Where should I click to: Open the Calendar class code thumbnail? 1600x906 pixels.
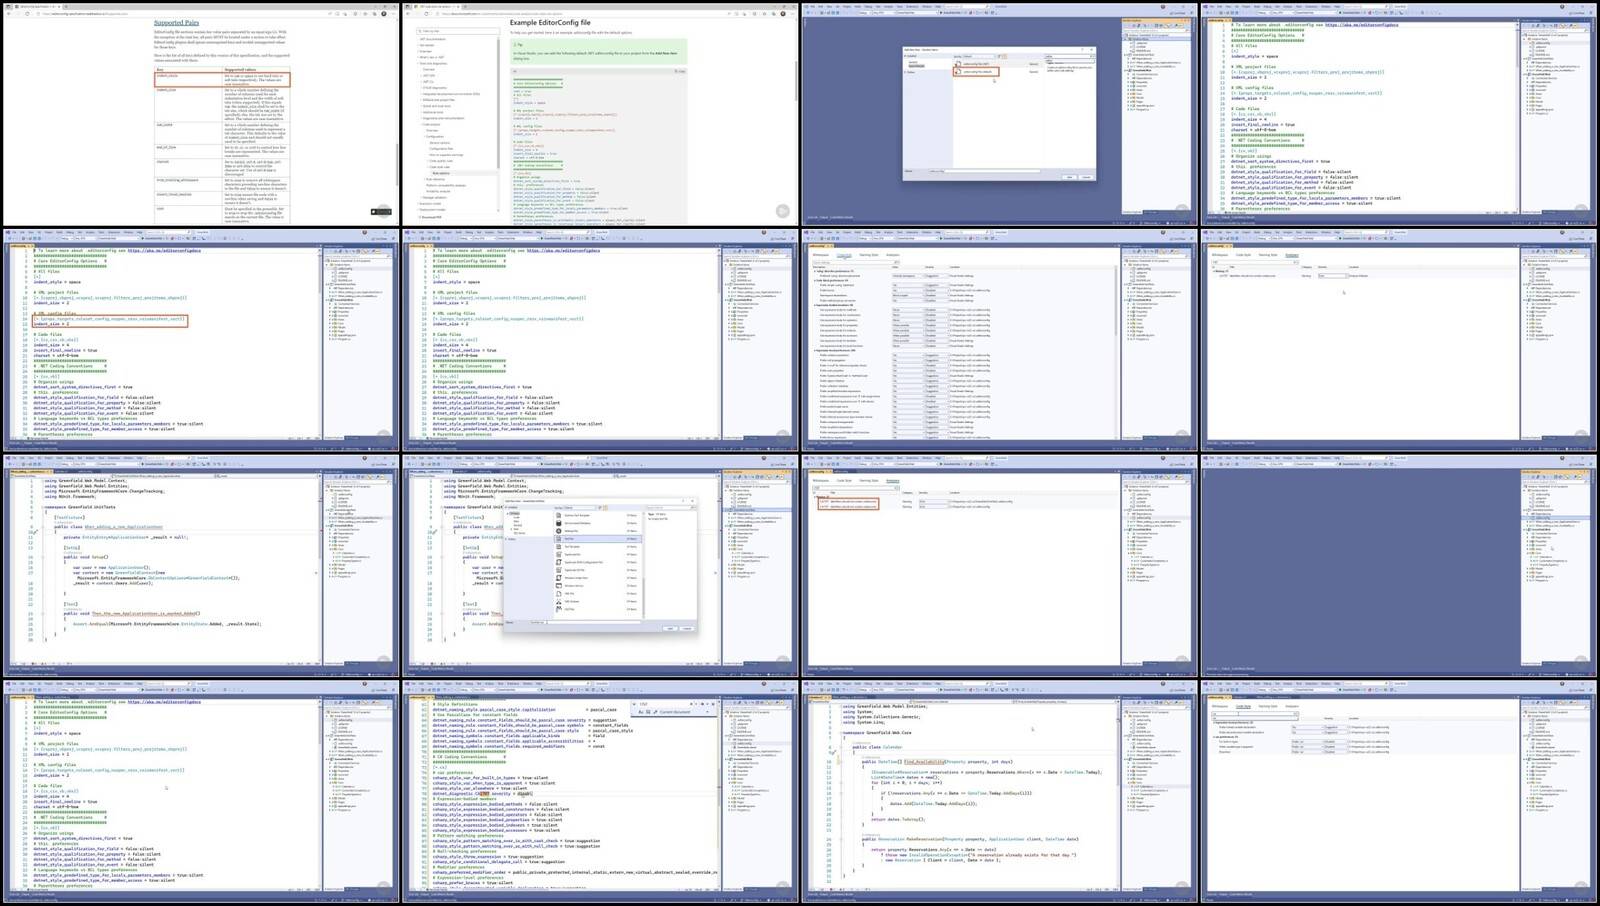[x=1000, y=792]
